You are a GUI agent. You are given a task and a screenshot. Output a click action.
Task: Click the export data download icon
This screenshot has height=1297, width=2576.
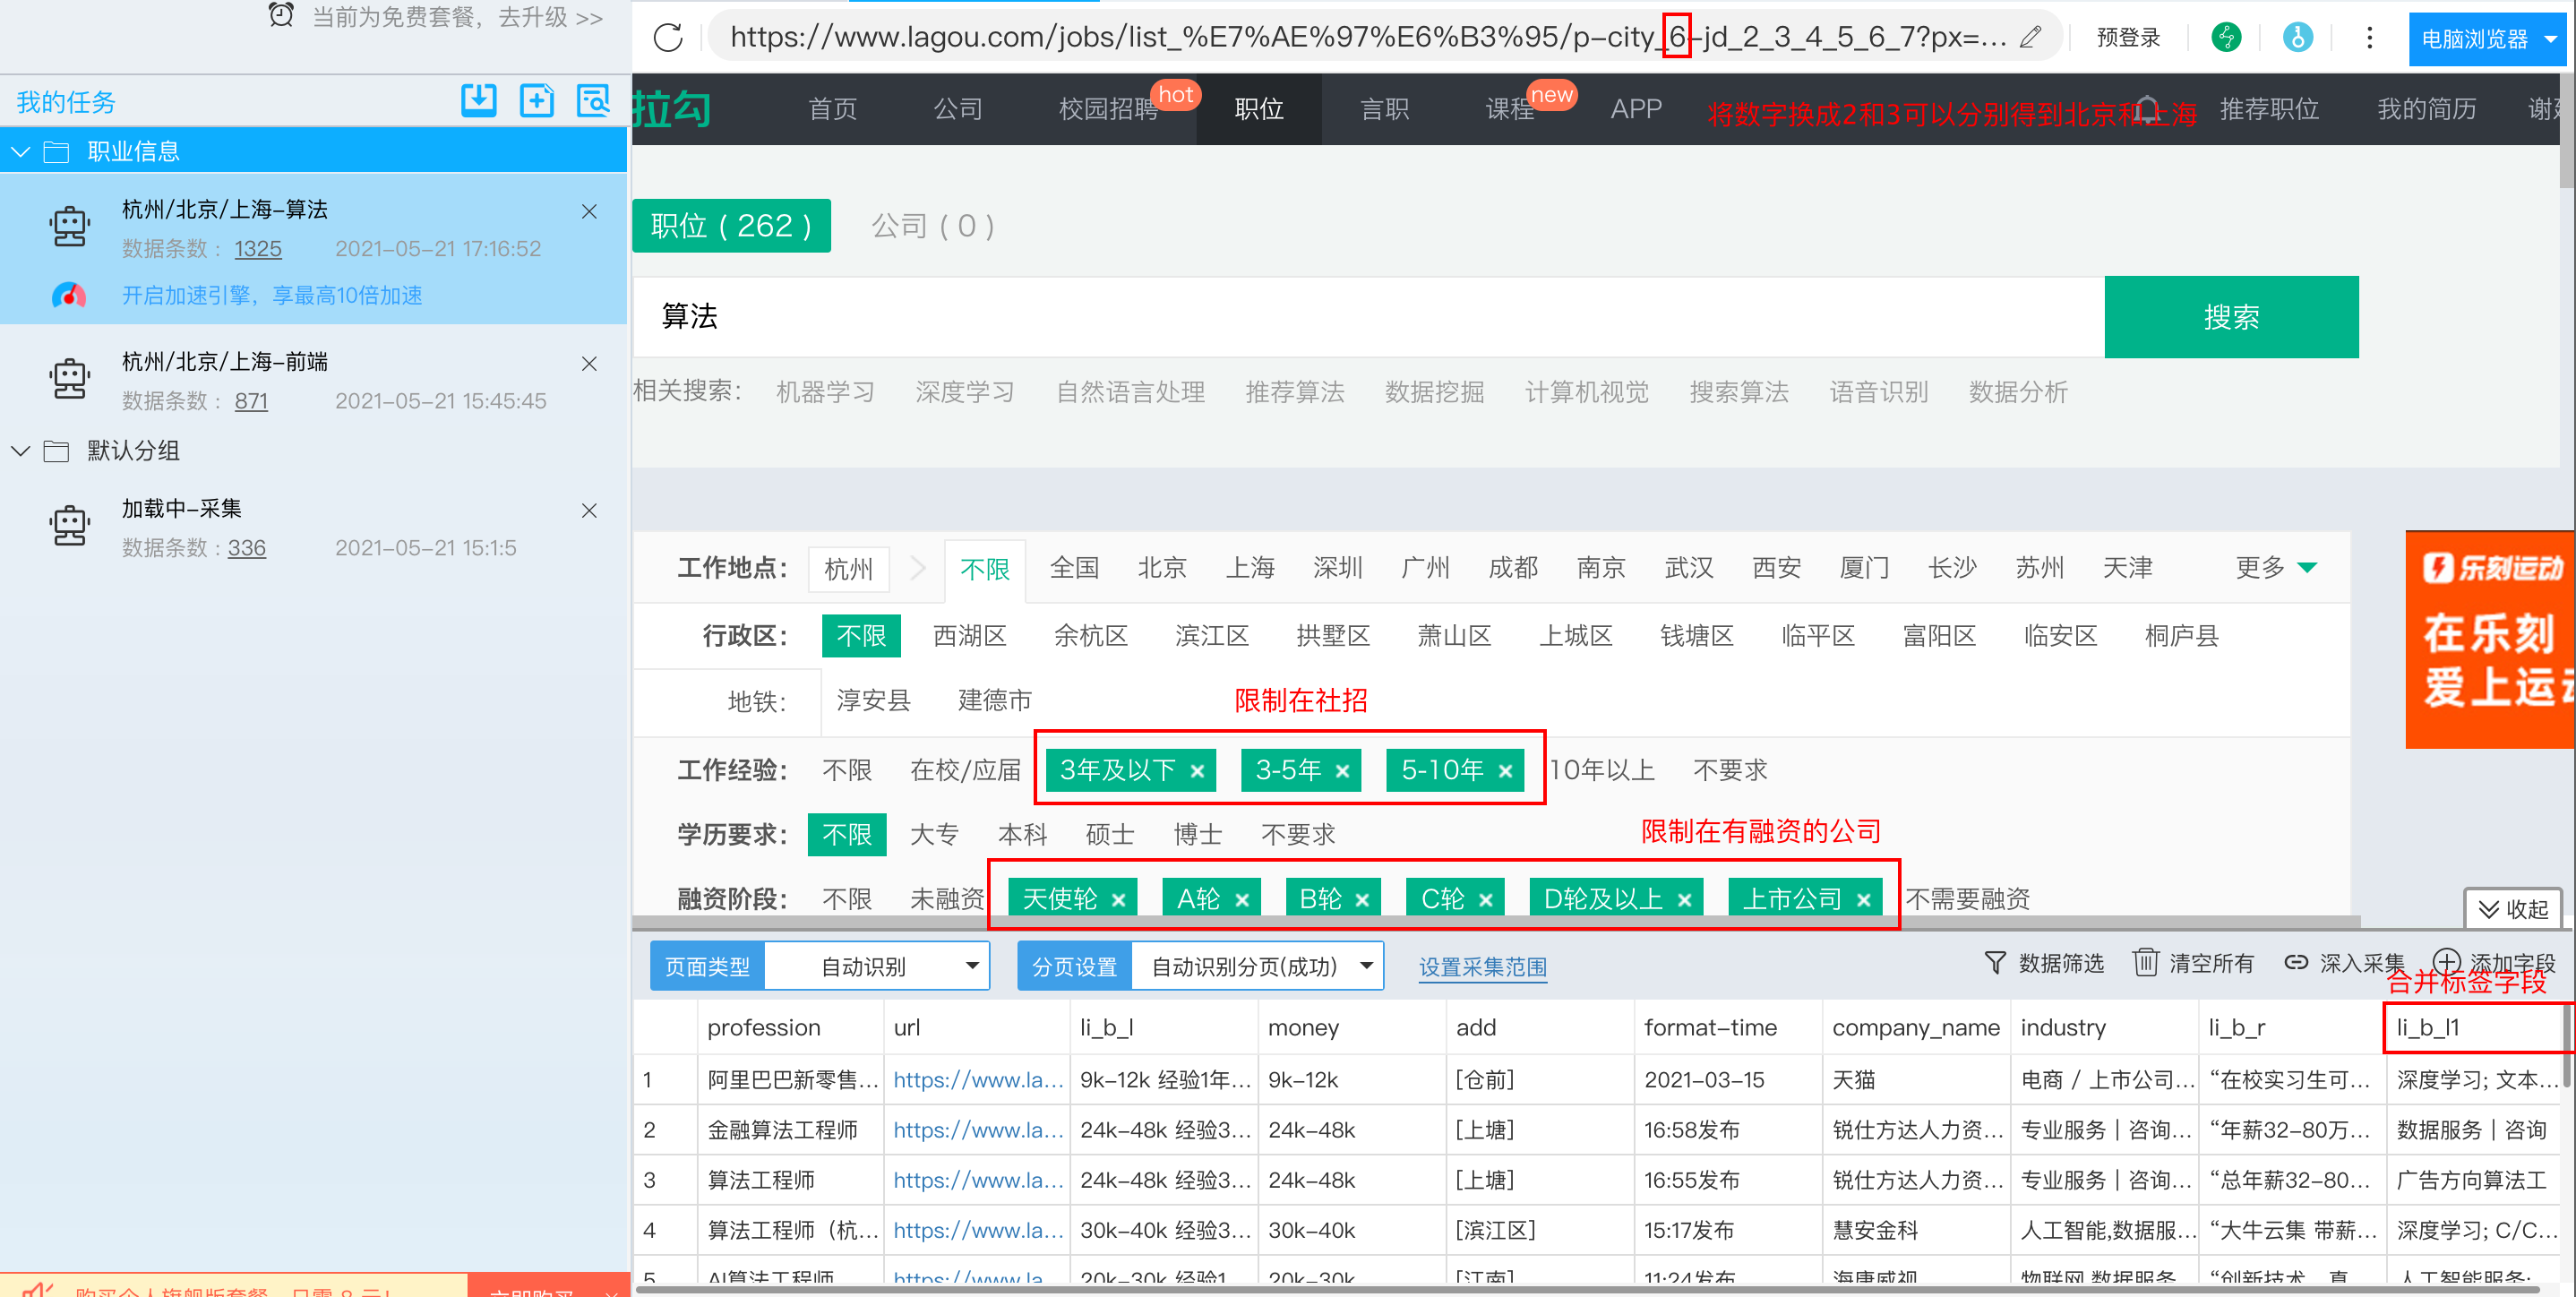[x=479, y=100]
